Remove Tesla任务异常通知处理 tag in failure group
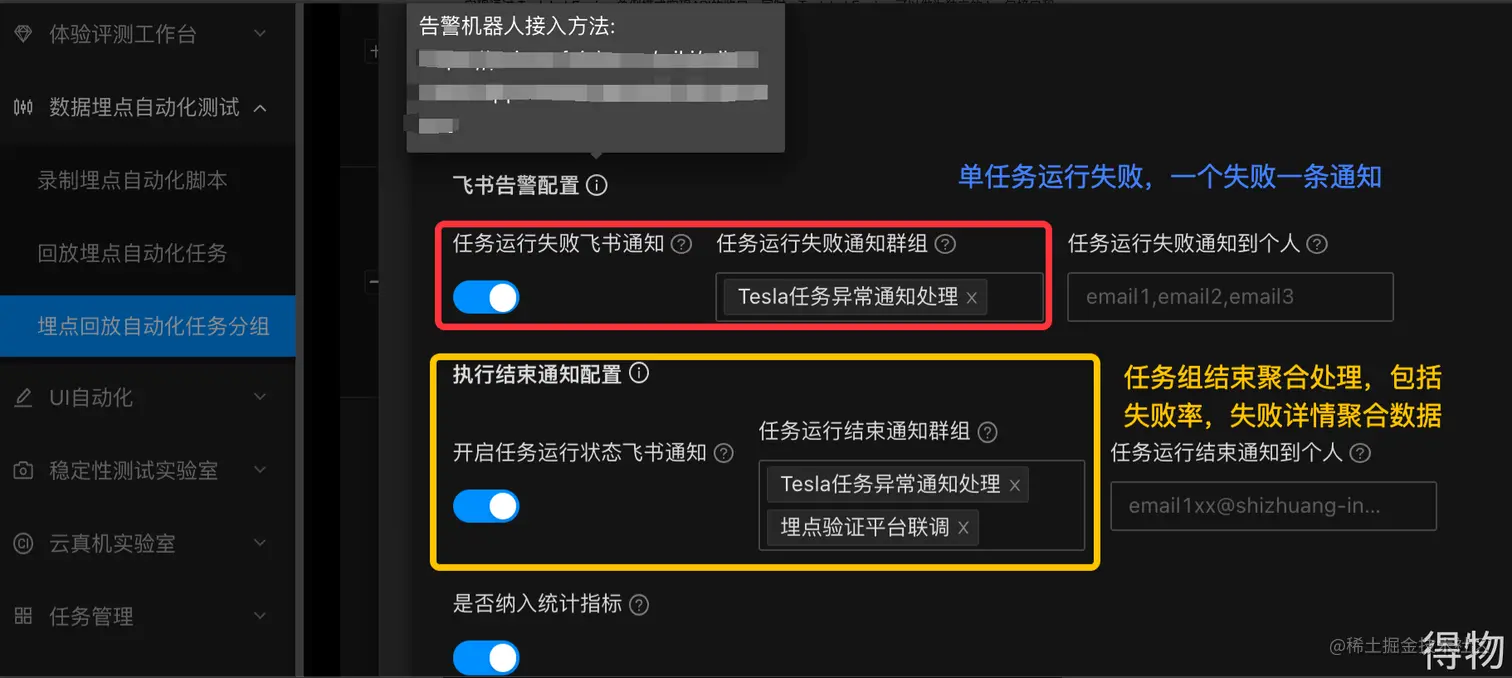Image resolution: width=1512 pixels, height=678 pixels. pyautogui.click(x=971, y=298)
